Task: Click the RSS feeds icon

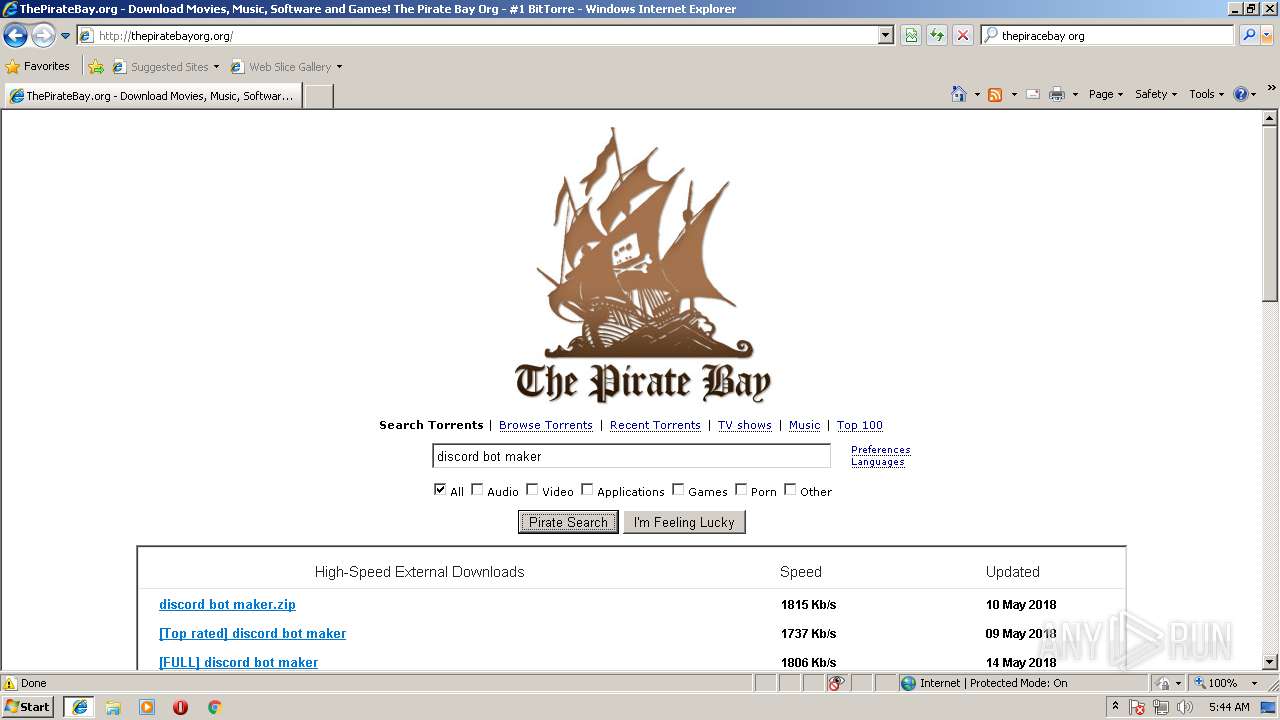Action: tap(995, 94)
